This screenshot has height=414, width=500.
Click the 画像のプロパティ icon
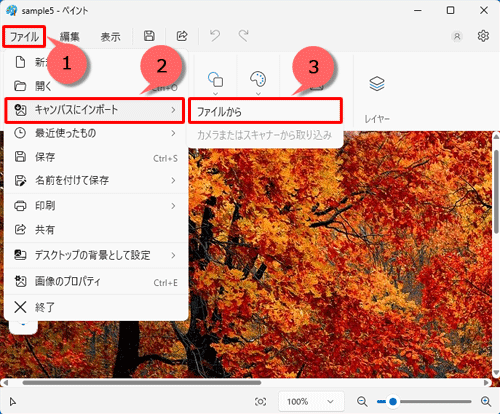(x=20, y=282)
